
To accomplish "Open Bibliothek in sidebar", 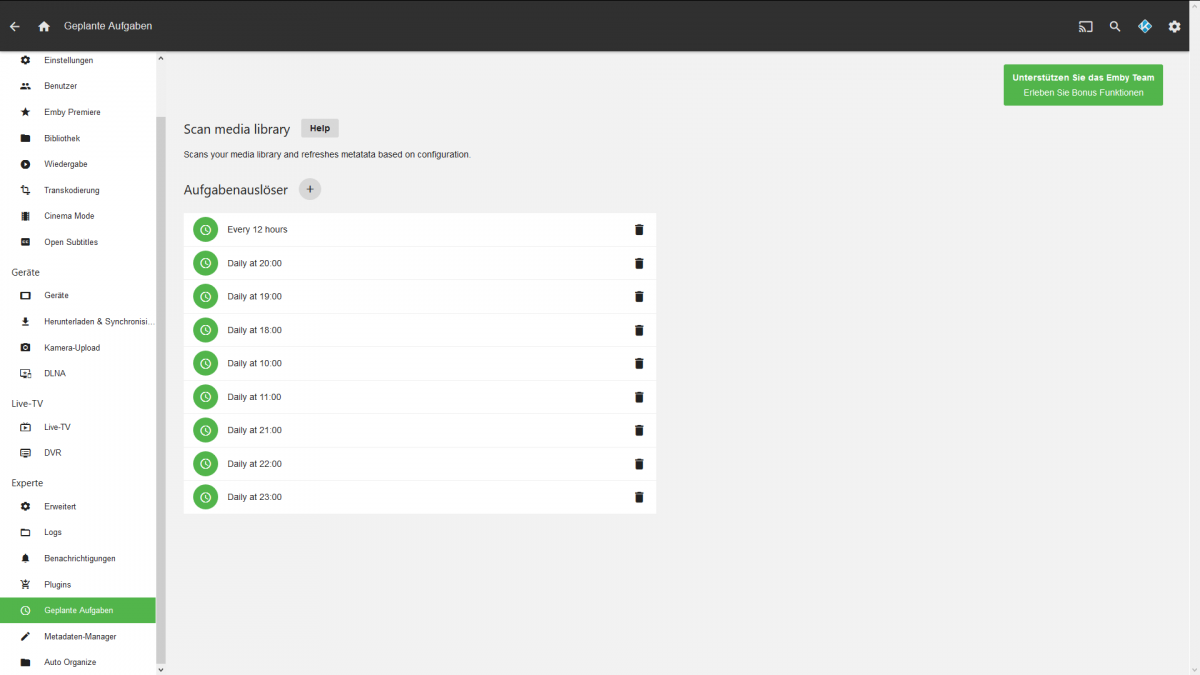I will coord(78,138).
